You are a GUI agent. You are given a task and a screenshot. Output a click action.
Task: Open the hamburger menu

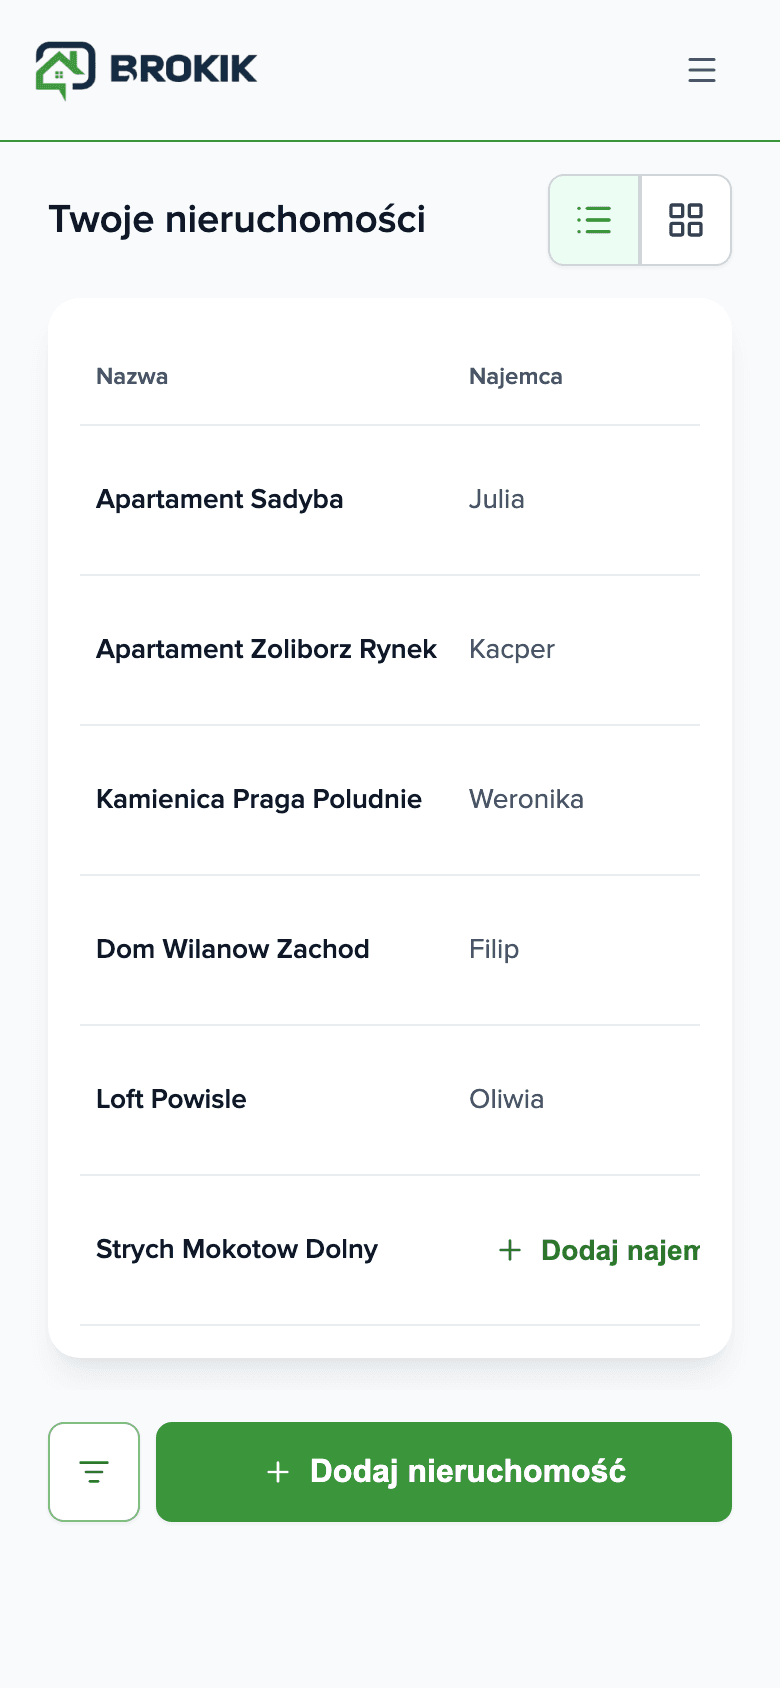click(x=702, y=70)
